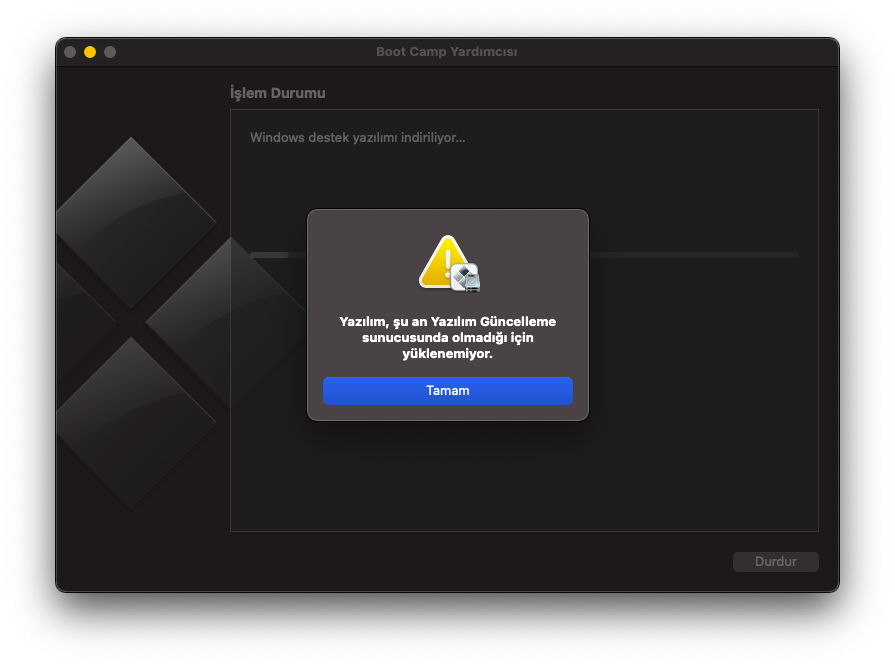Click the İşlem Durumu heading
895x666 pixels.
[x=277, y=93]
